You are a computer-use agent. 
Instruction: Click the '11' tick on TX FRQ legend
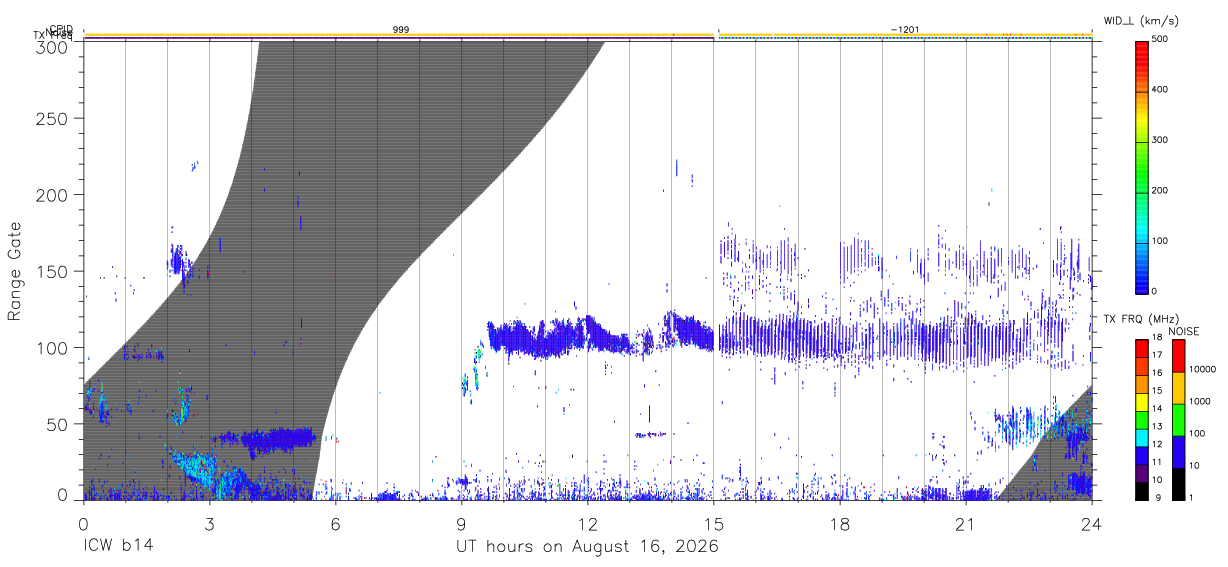point(1158,464)
